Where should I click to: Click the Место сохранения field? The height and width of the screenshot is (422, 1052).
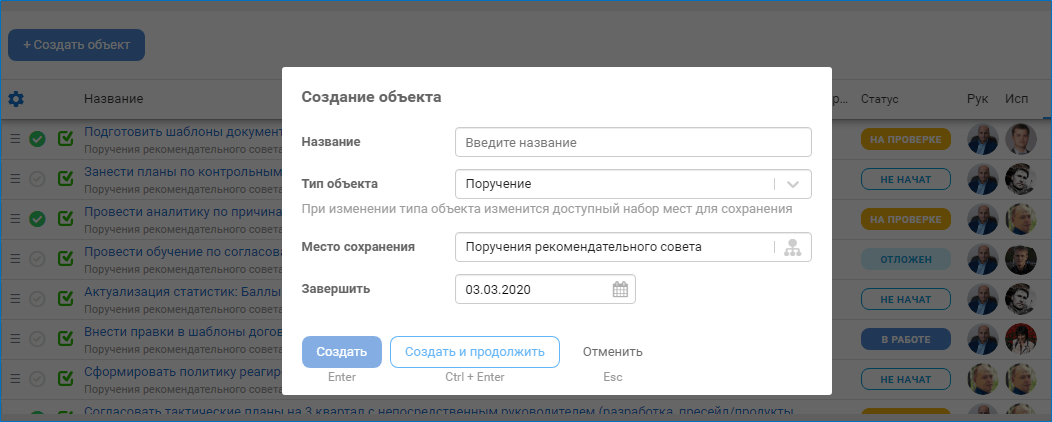click(x=633, y=247)
